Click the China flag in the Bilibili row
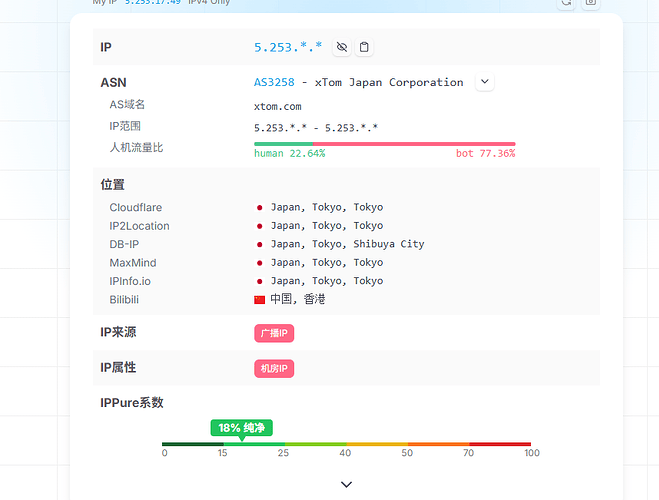Viewport: 659px width, 500px height. [260, 300]
